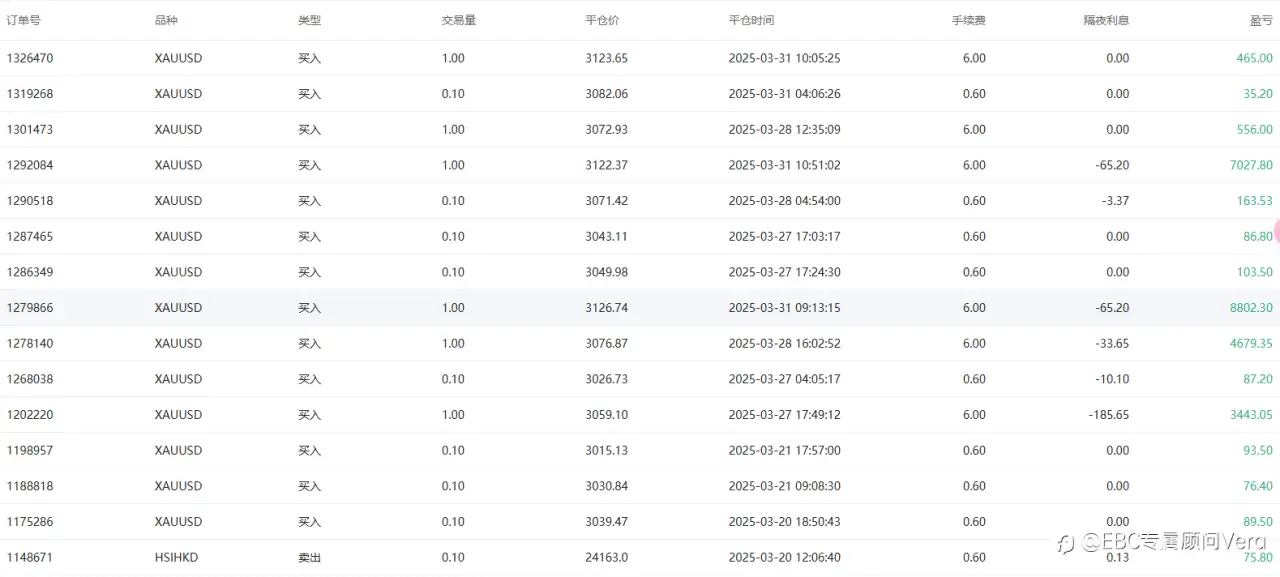The image size is (1280, 577).
Task: Click 卖出 type cell in last row
Action: [309, 557]
